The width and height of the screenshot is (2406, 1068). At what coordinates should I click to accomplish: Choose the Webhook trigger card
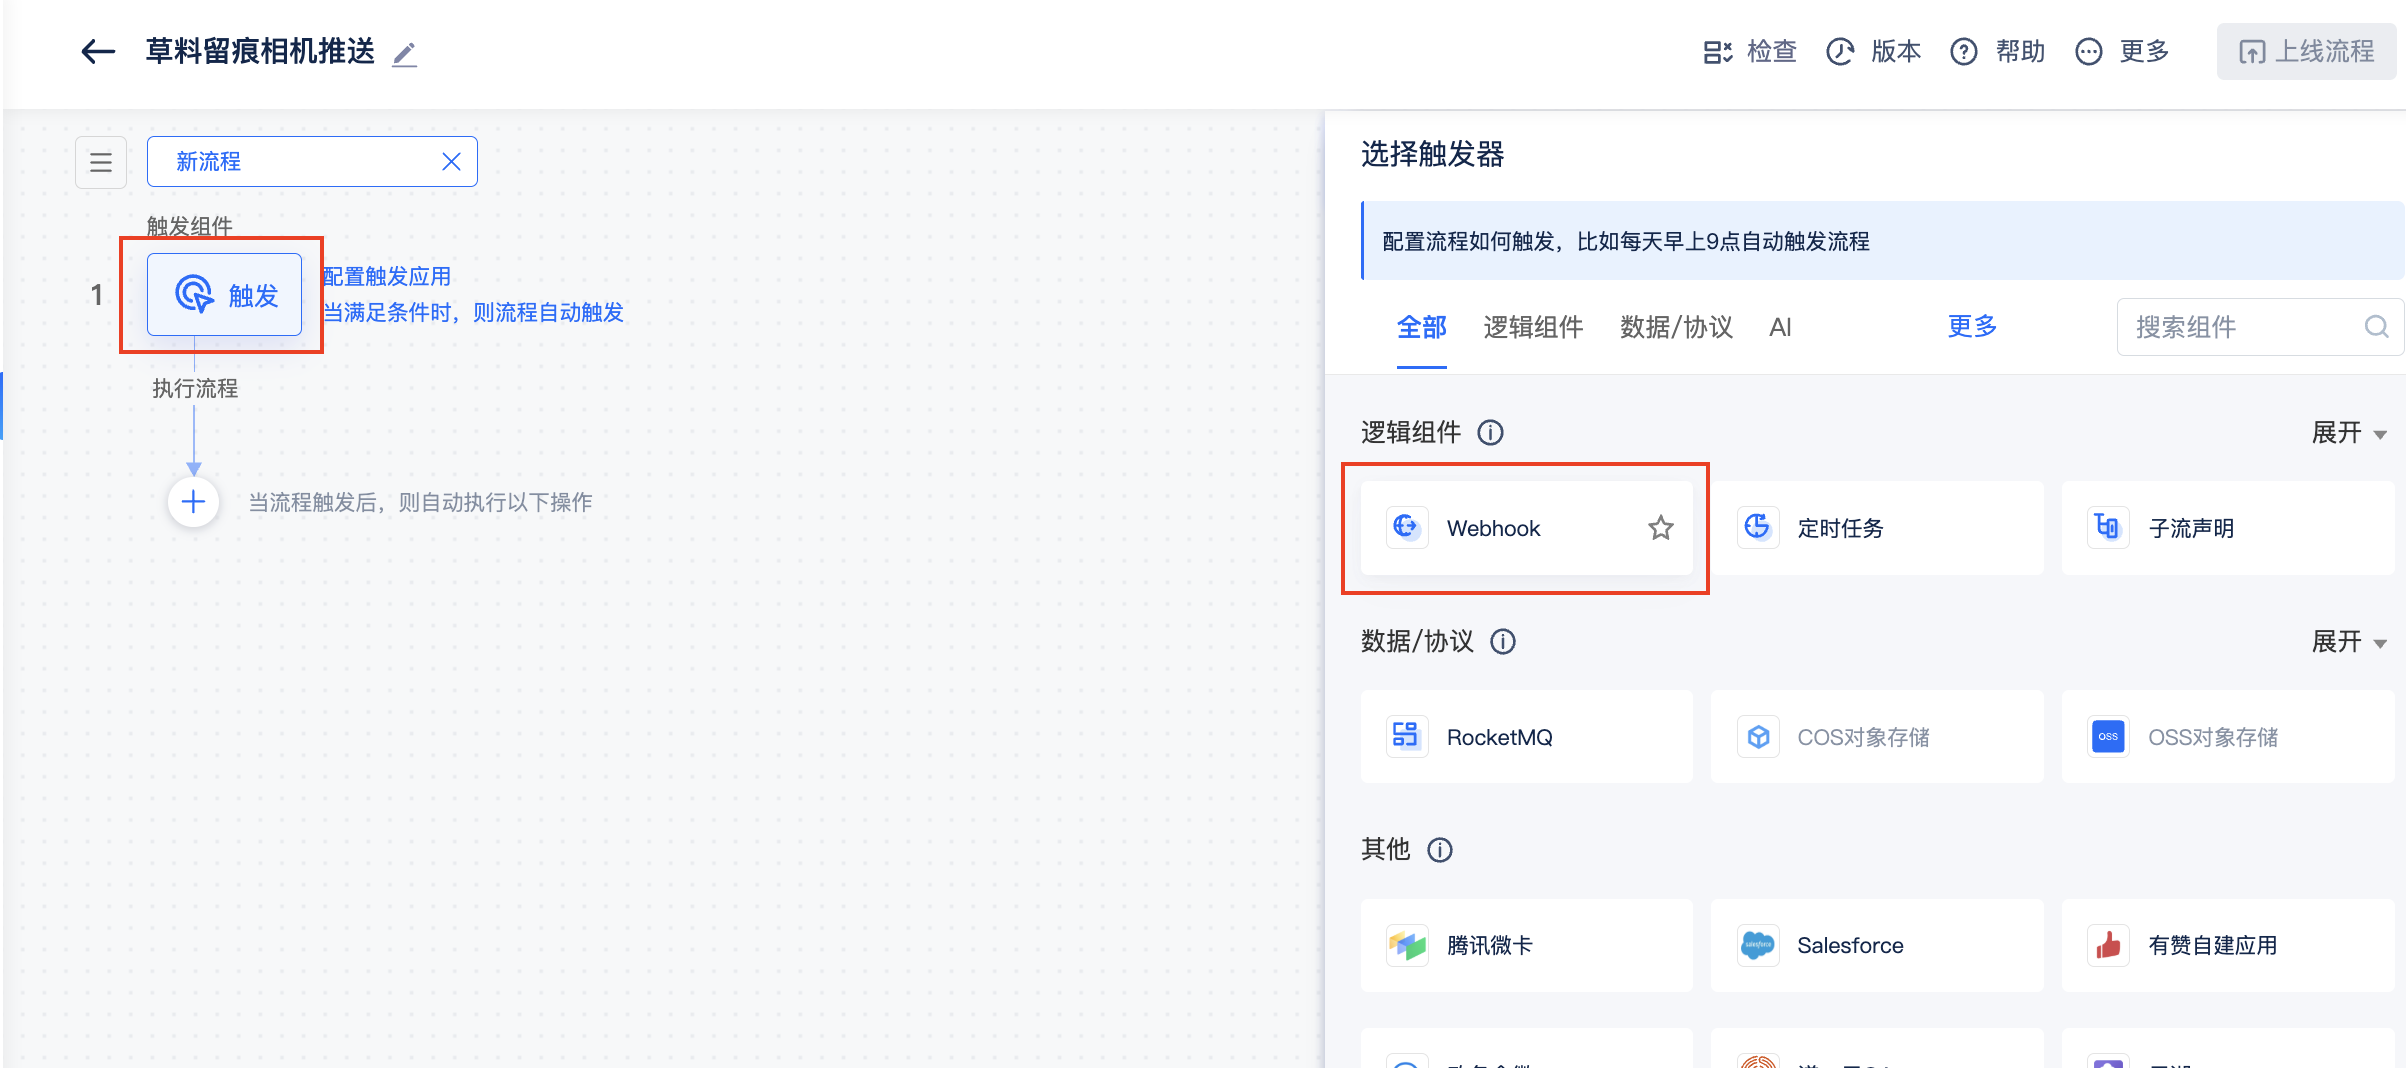[1526, 528]
